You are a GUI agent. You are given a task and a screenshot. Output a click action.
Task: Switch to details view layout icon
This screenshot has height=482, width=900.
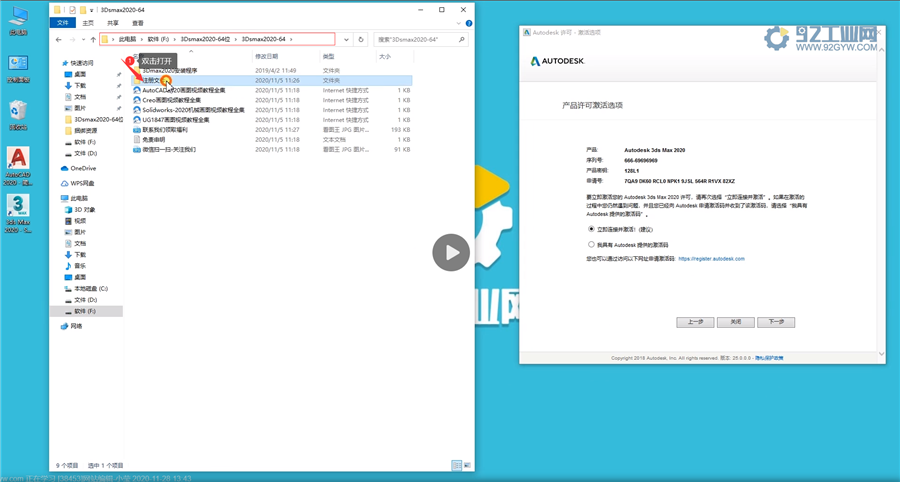tap(457, 465)
